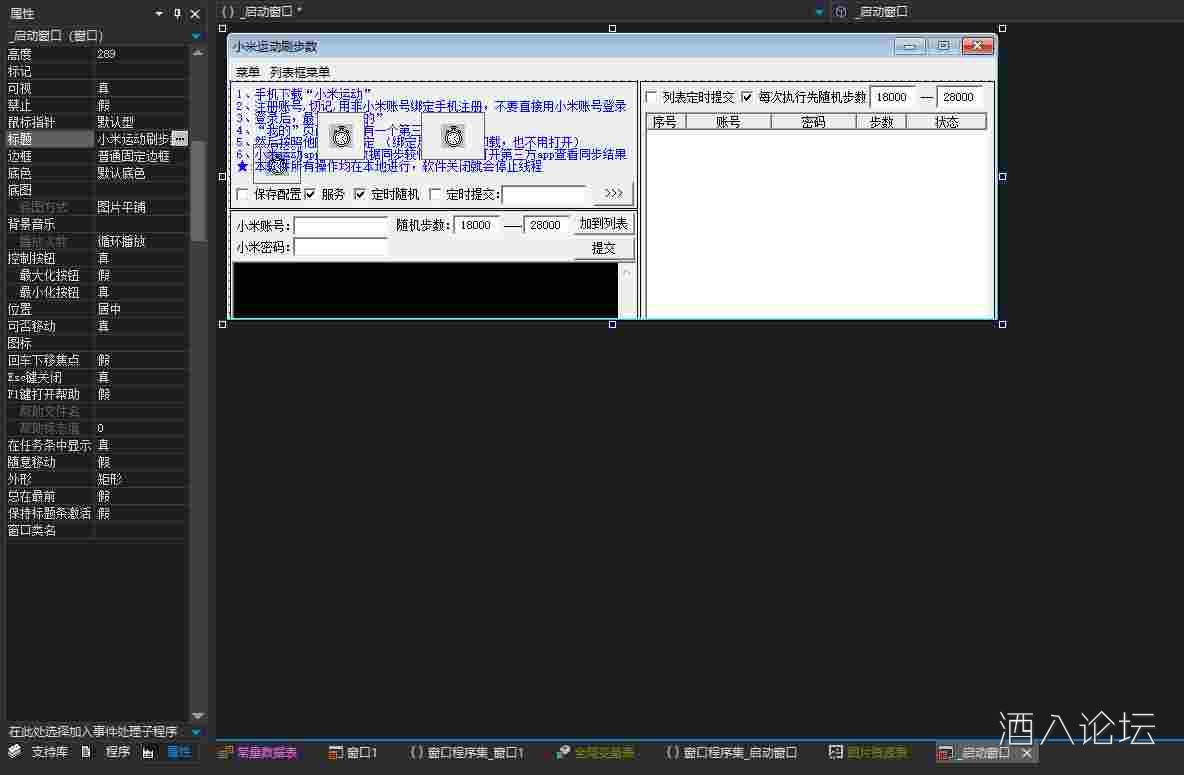Close the _启动窗口 tab with its X
The image size is (1184, 775).
point(1027,752)
